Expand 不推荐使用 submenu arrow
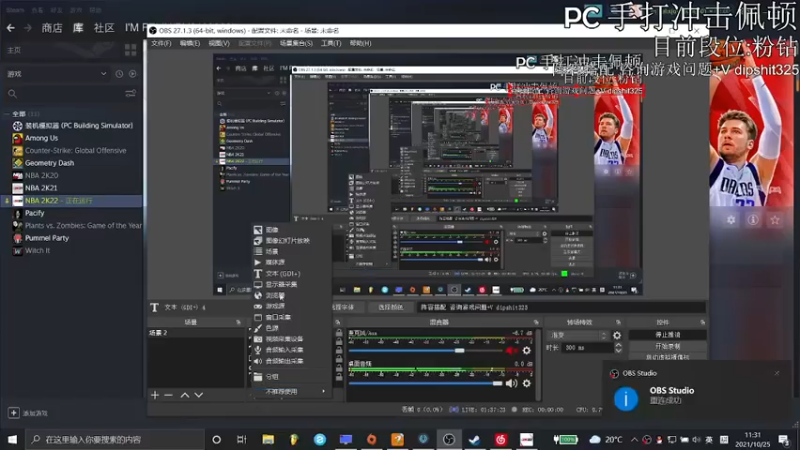800x450 pixels. pos(323,391)
